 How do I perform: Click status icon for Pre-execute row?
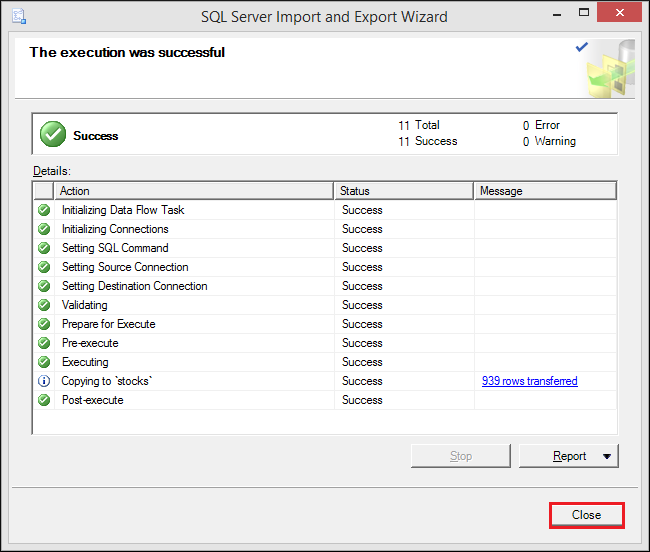pyautogui.click(x=44, y=343)
